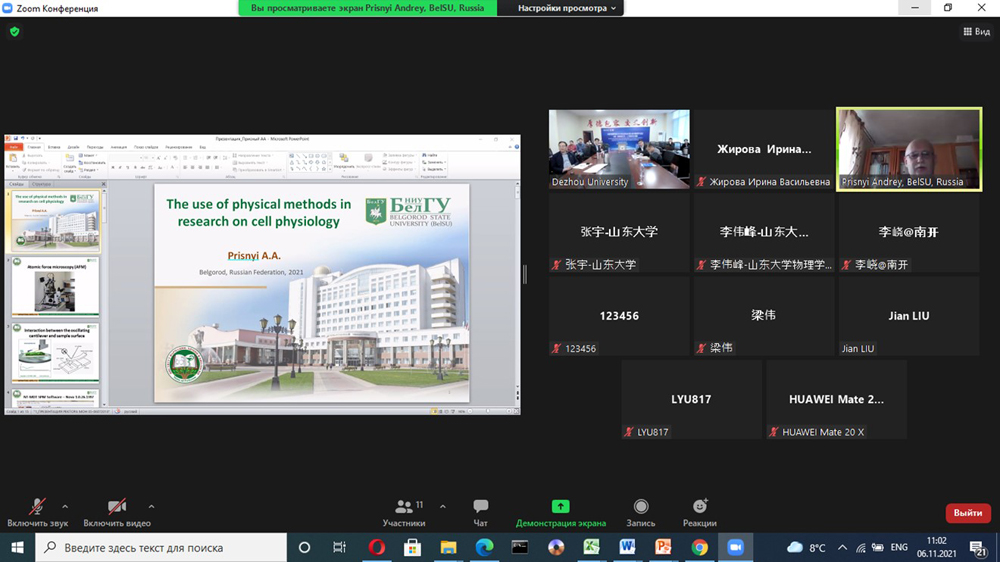Screen dimensions: 1000x562
Task: Open the Реакции reactions menu
Action: [699, 511]
